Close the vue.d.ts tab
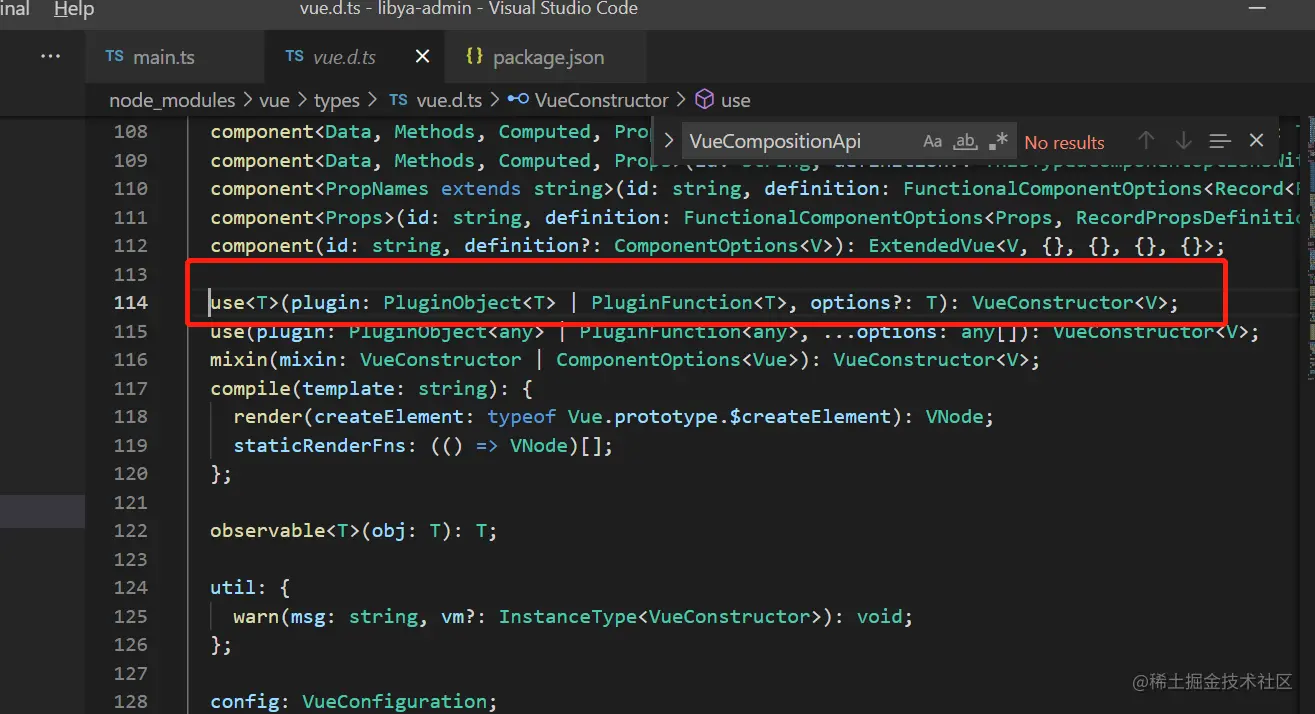 [422, 57]
